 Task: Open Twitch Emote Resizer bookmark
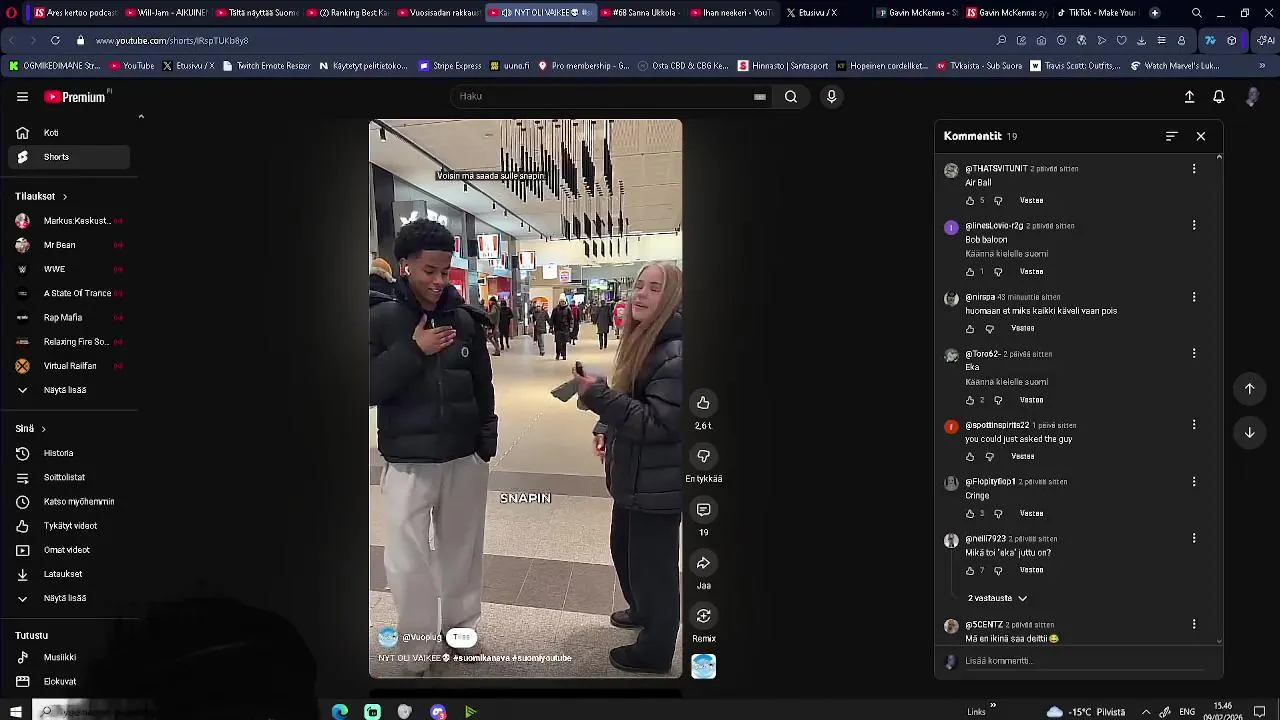click(x=267, y=66)
